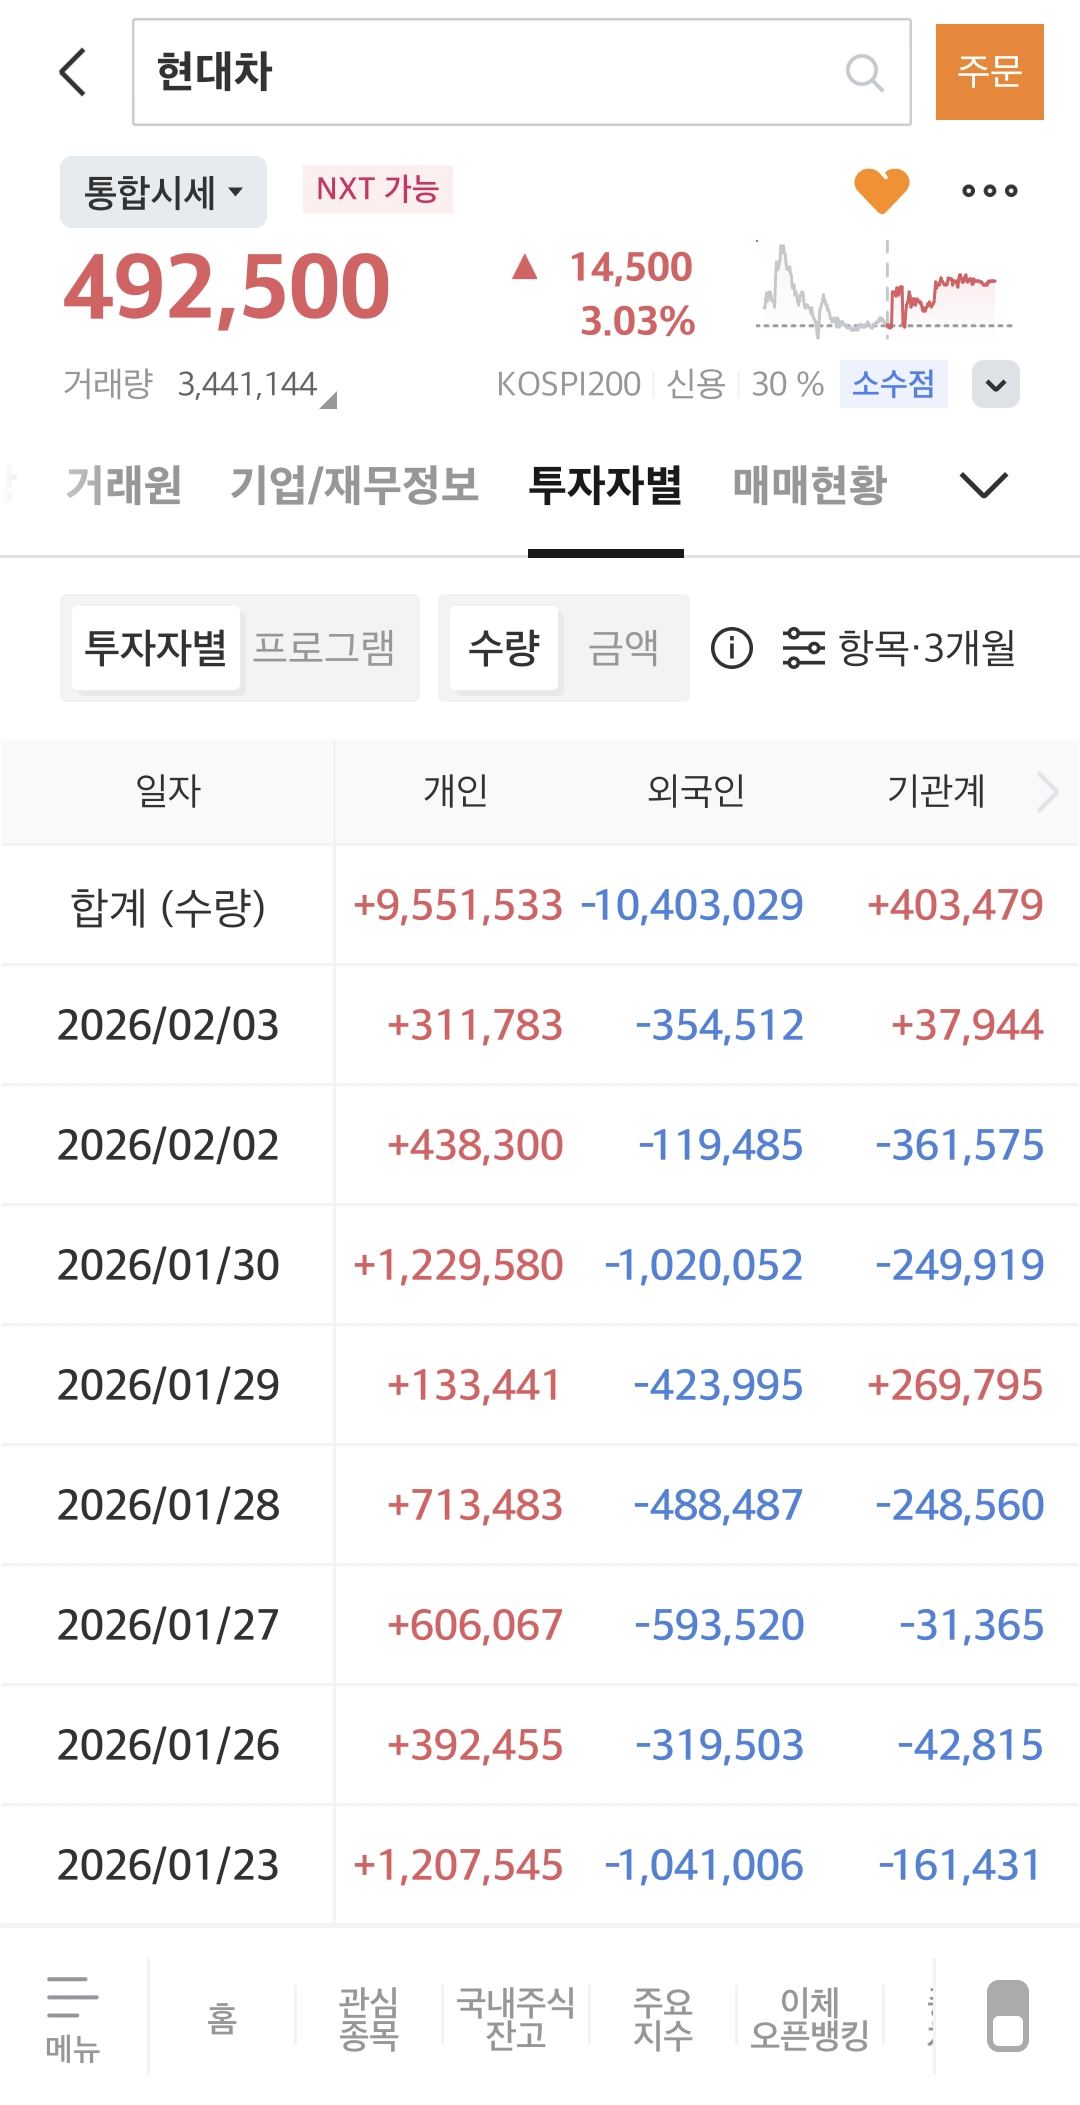Expand stock details with the gray chevron button
The image size is (1080, 2105).
pyautogui.click(x=995, y=384)
